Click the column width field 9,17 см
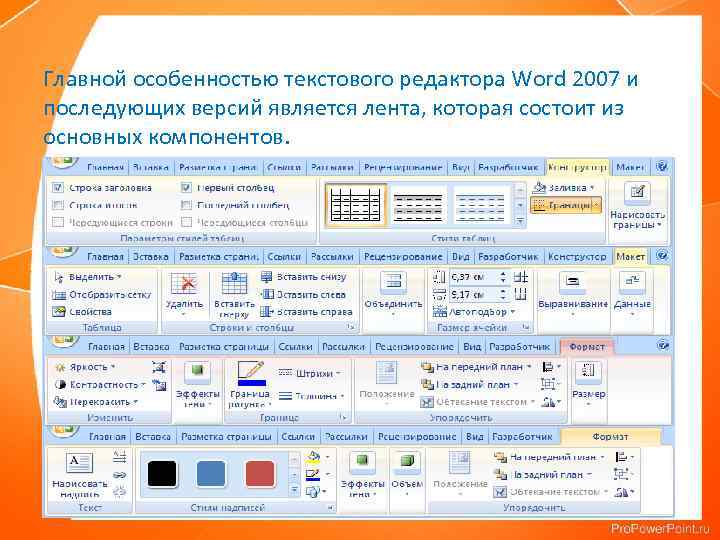720x540 pixels. 473,294
